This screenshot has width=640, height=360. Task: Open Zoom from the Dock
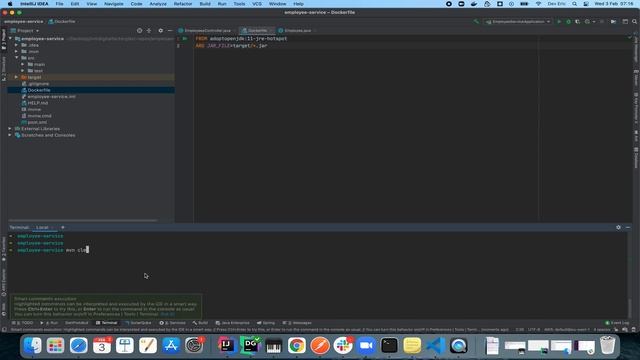(366, 345)
